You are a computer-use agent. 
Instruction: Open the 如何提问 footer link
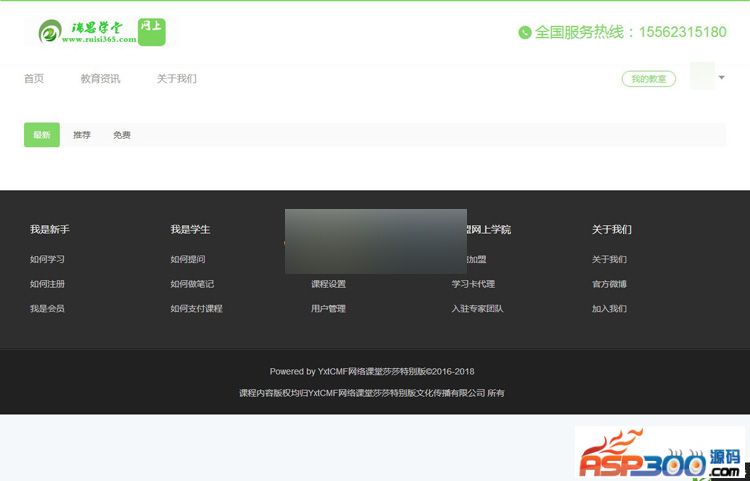188,259
